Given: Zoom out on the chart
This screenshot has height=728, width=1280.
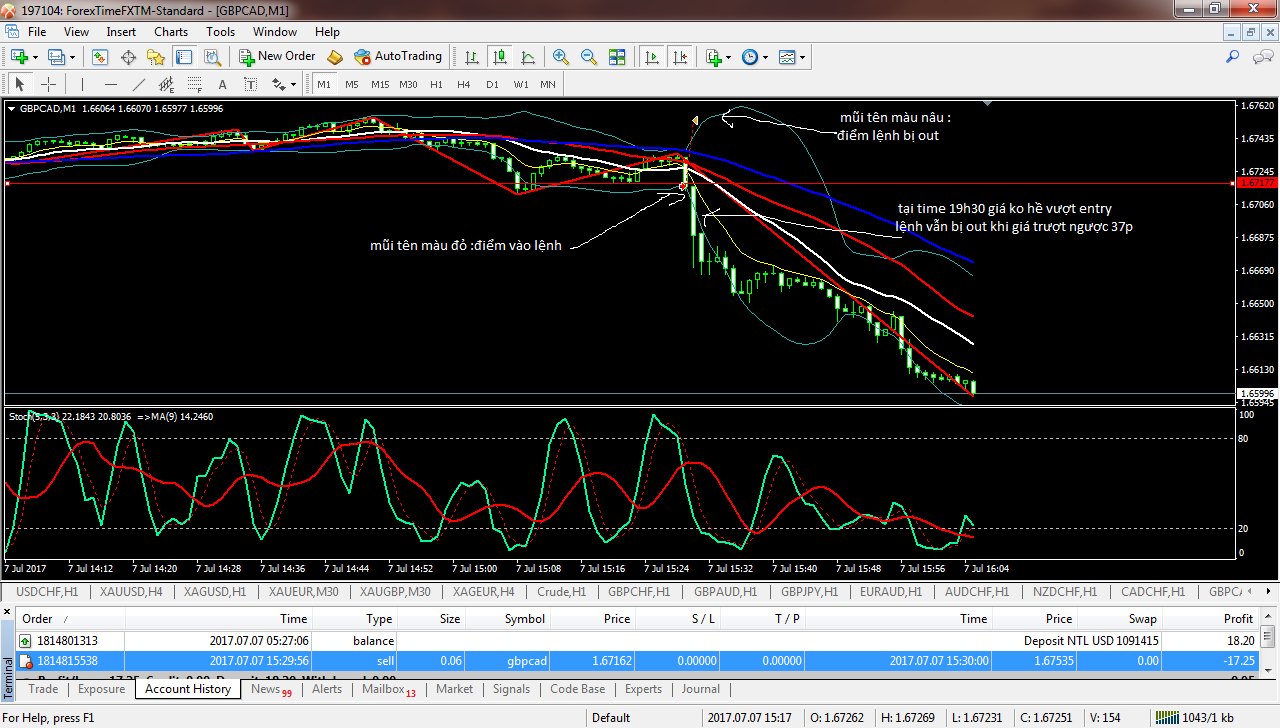Looking at the screenshot, I should tap(589, 57).
